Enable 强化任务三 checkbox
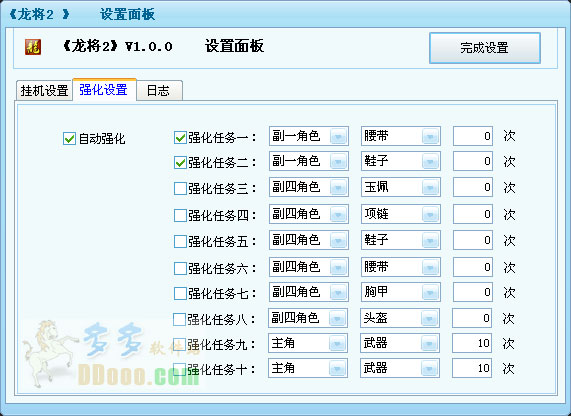The image size is (571, 416). click(180, 189)
